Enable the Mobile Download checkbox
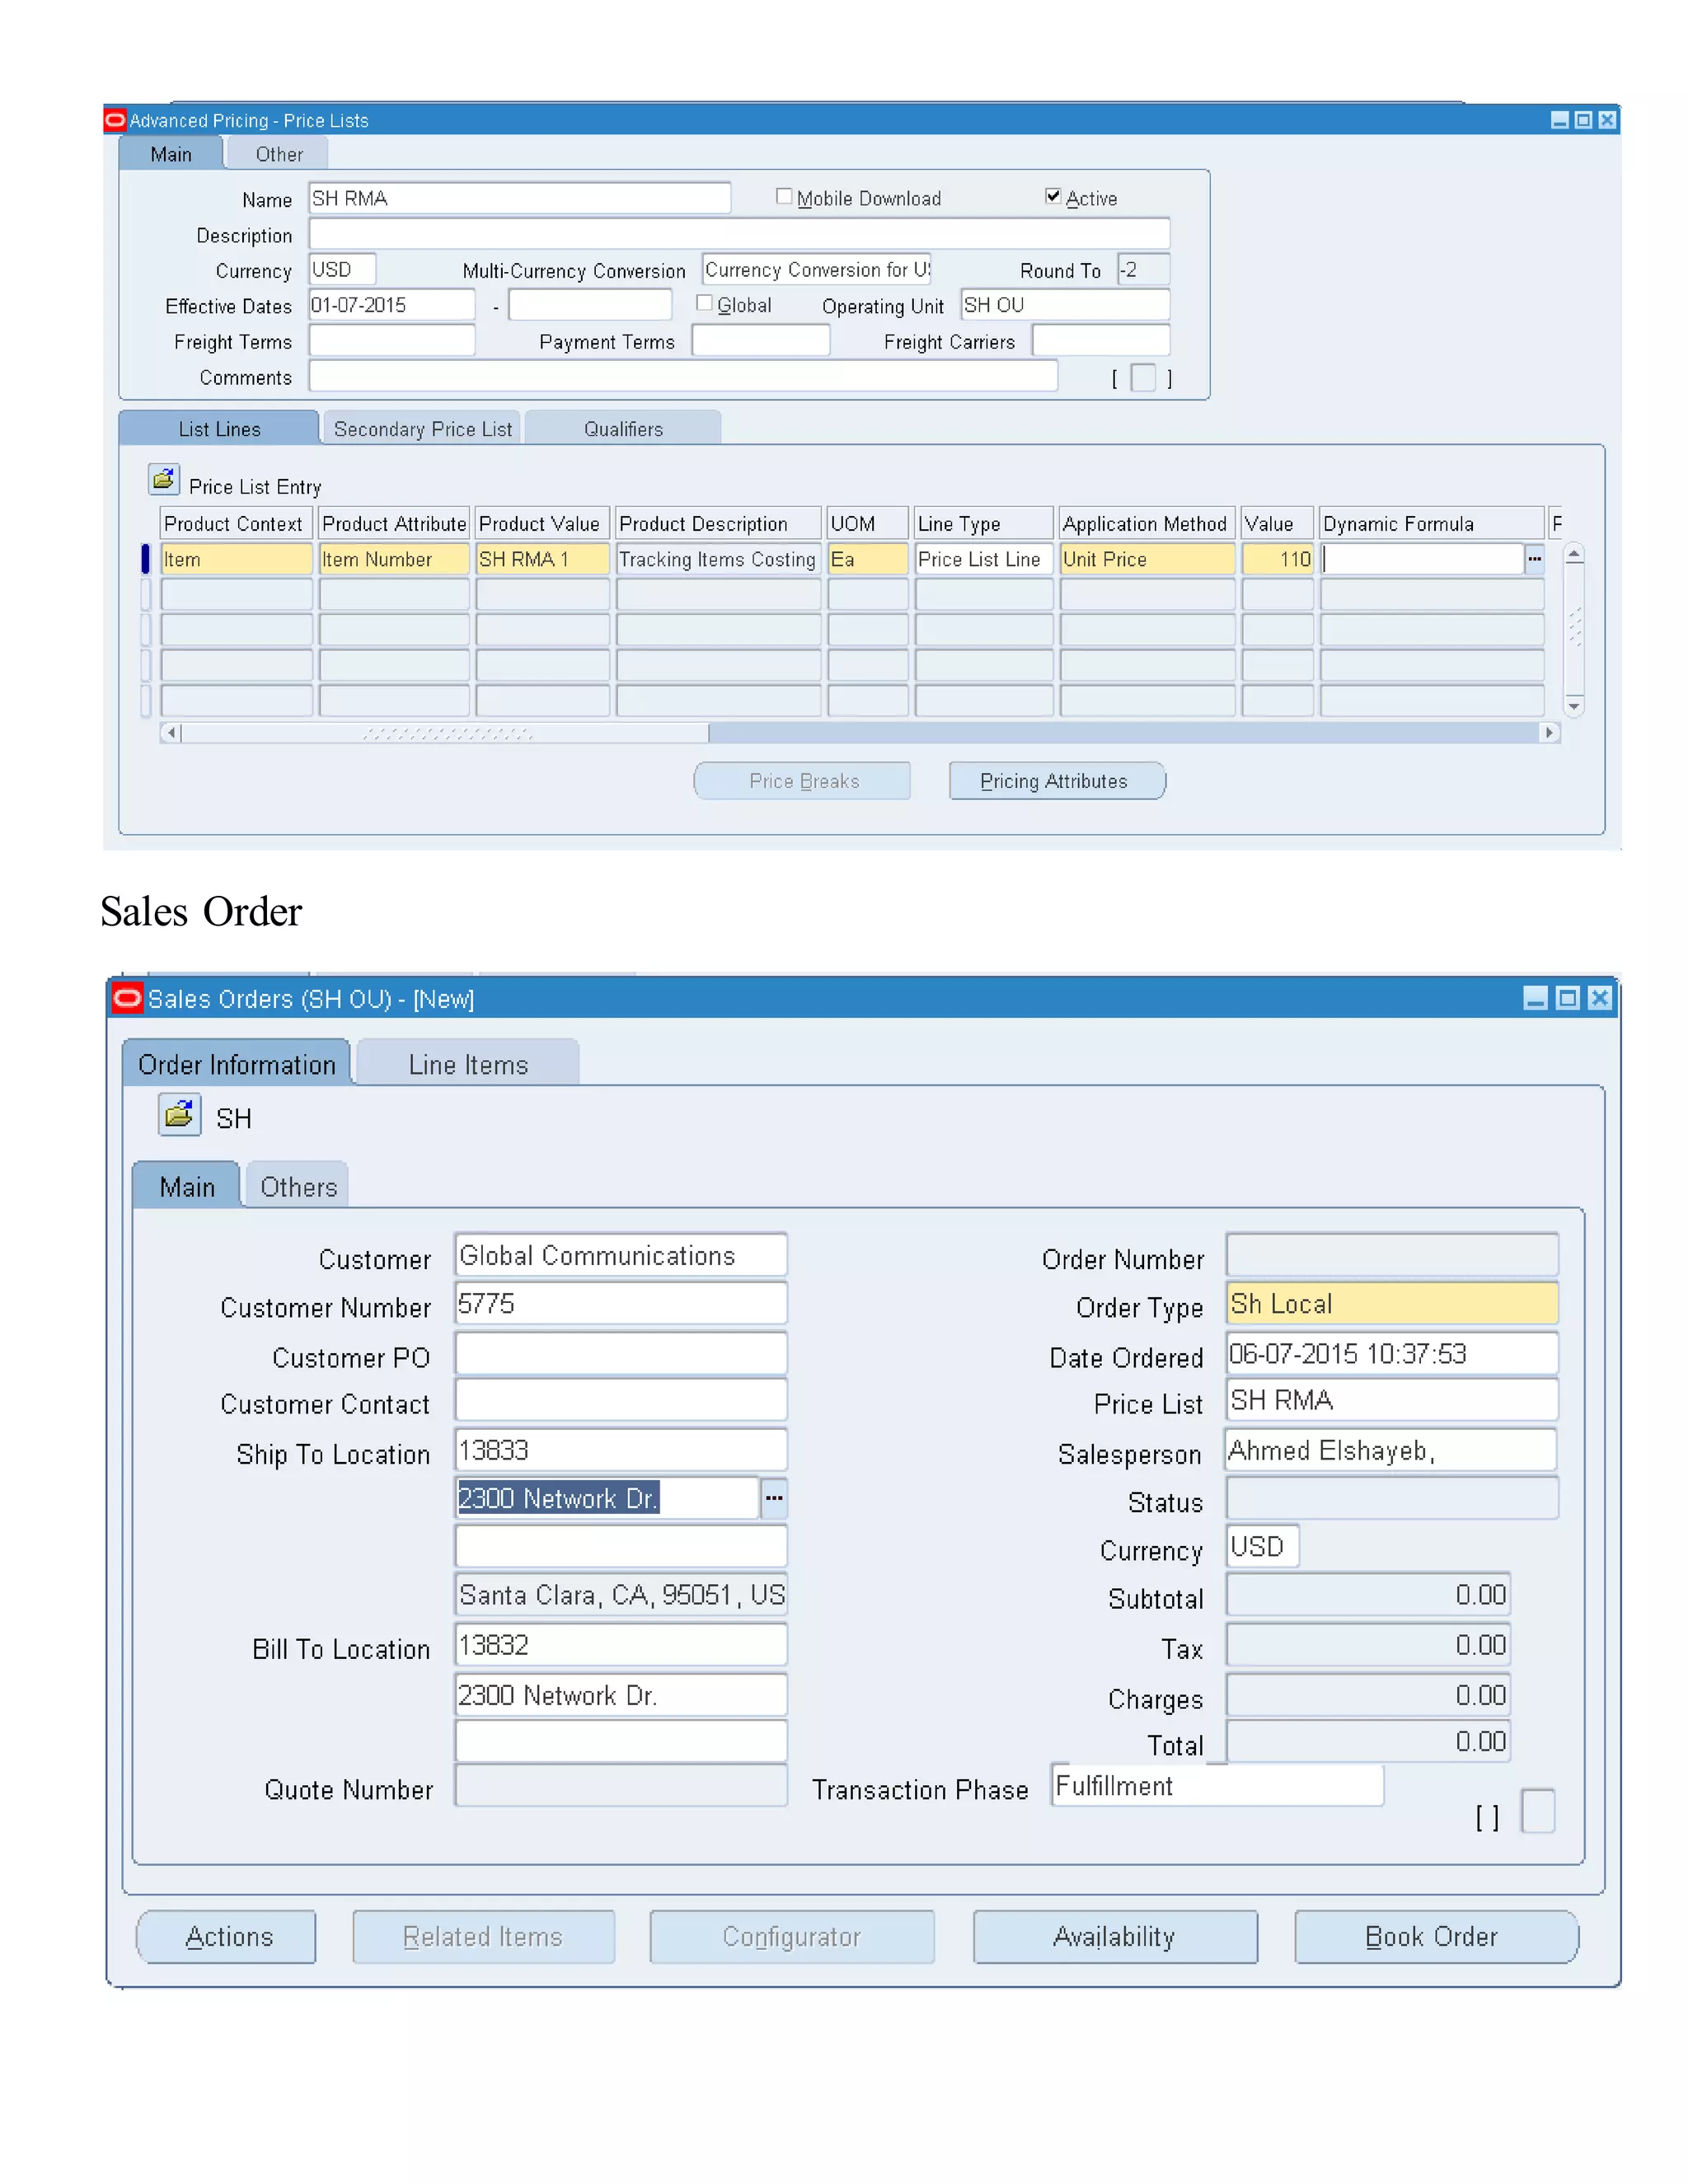1688x2184 pixels. [x=784, y=197]
